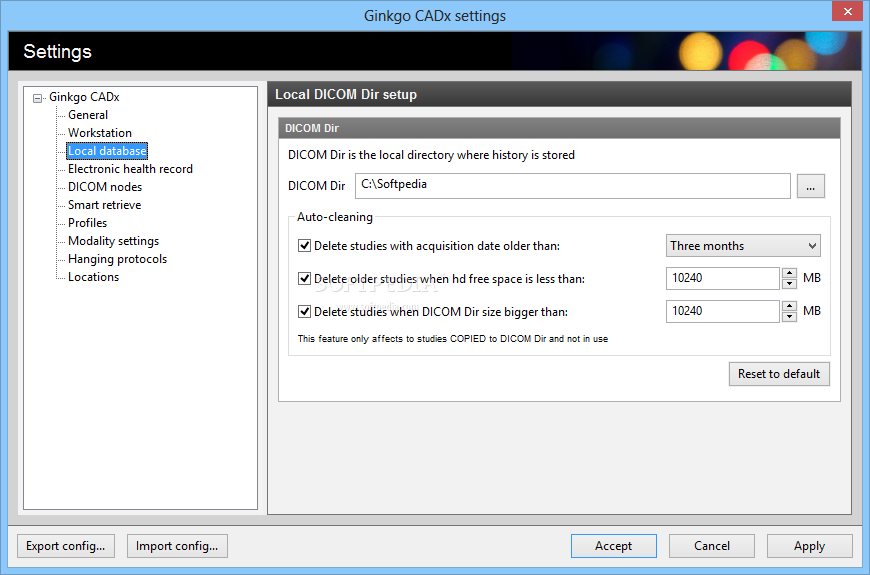Open Locations settings page
Viewport: 870px width, 575px height.
[93, 277]
